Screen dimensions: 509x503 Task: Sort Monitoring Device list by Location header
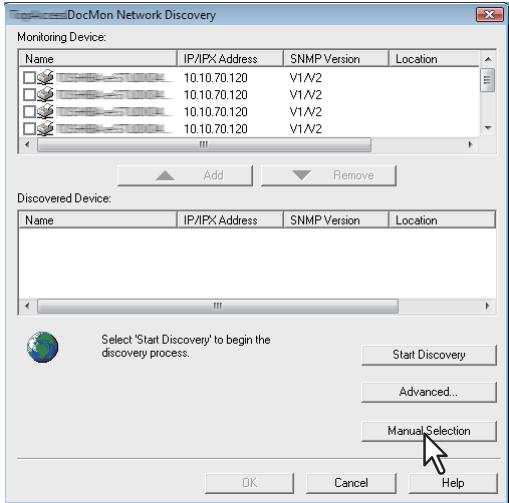tap(435, 59)
